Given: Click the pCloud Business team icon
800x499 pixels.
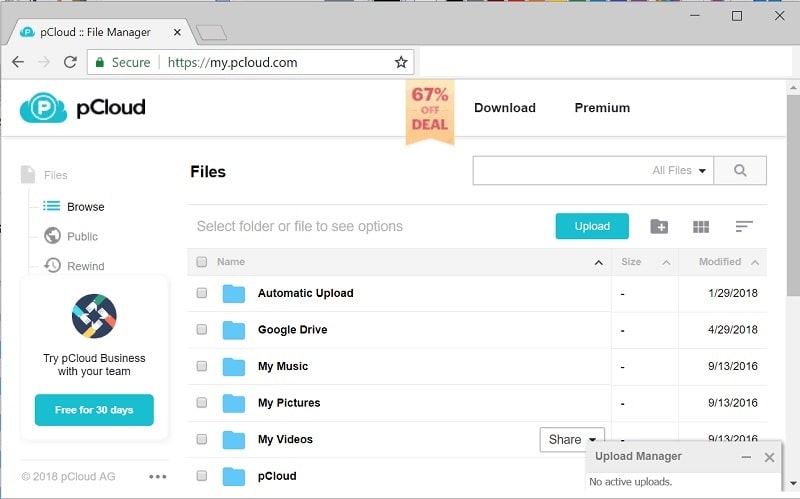Looking at the screenshot, I should [x=94, y=316].
